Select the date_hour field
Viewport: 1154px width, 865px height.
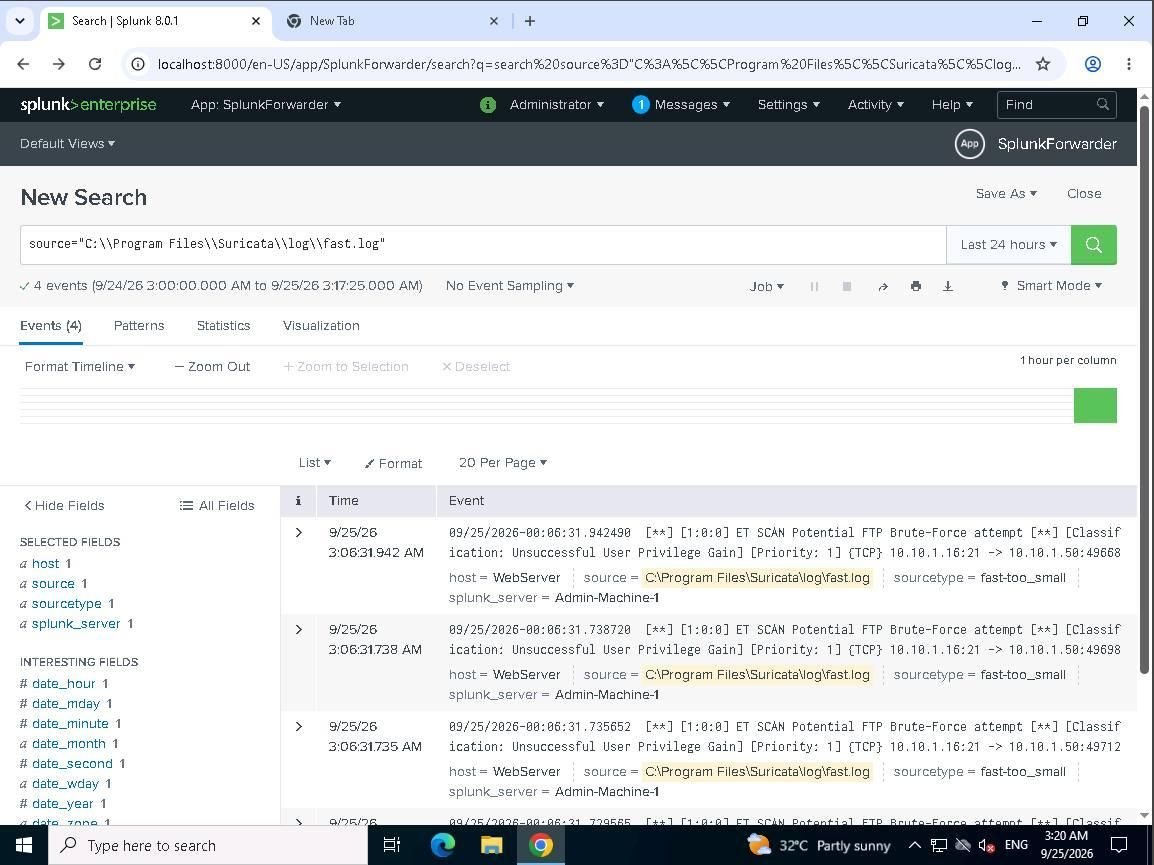click(x=64, y=683)
